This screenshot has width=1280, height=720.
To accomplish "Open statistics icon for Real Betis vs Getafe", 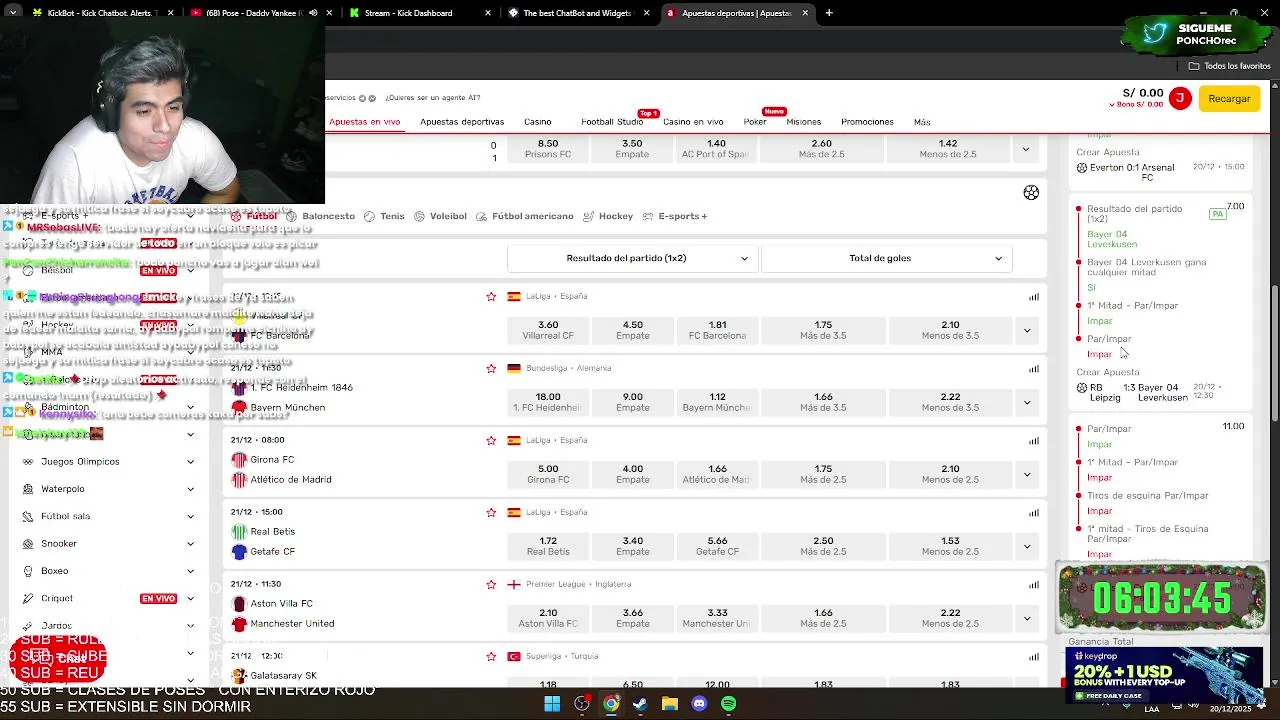I will click(x=1034, y=512).
